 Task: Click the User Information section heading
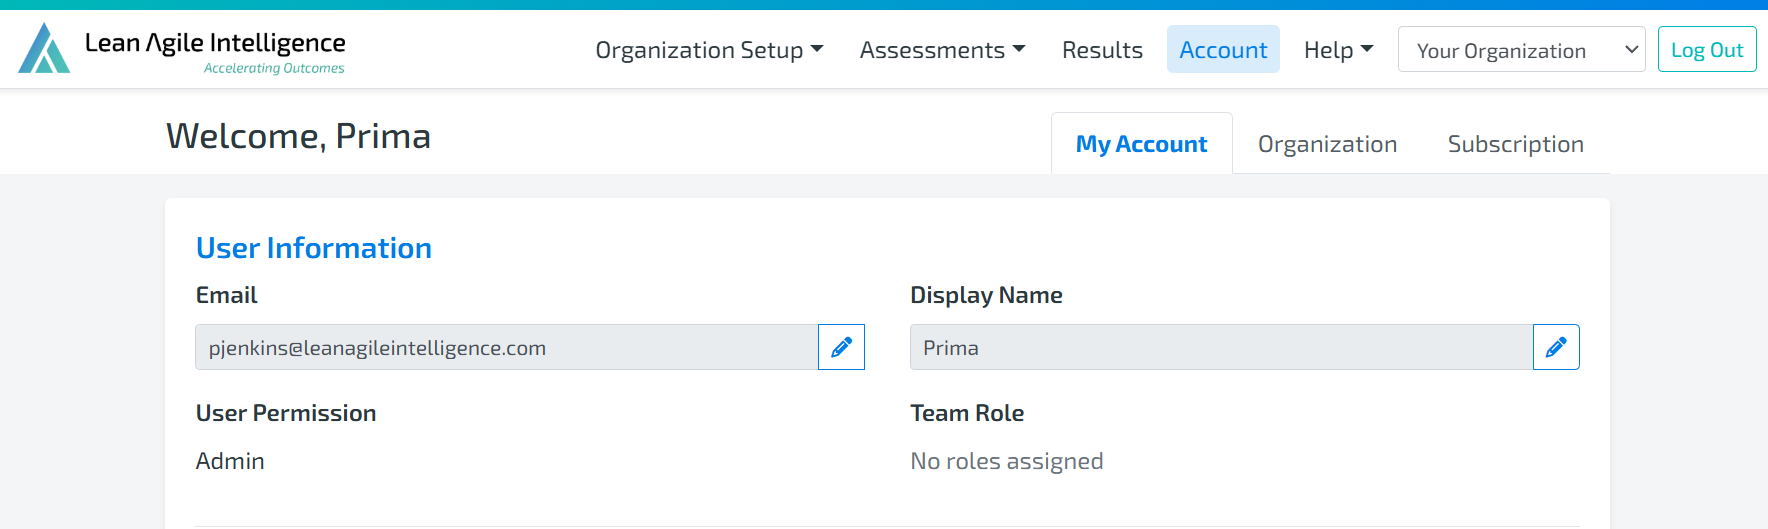tap(314, 248)
